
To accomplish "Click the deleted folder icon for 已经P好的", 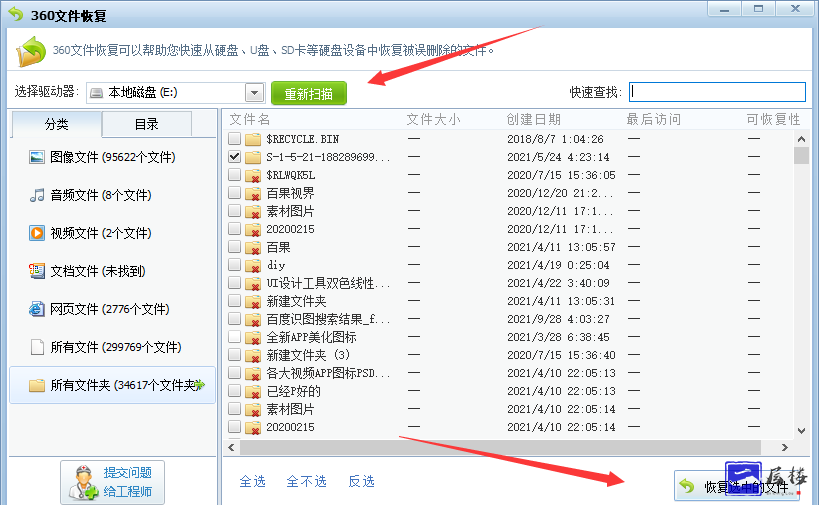I will click(x=253, y=391).
